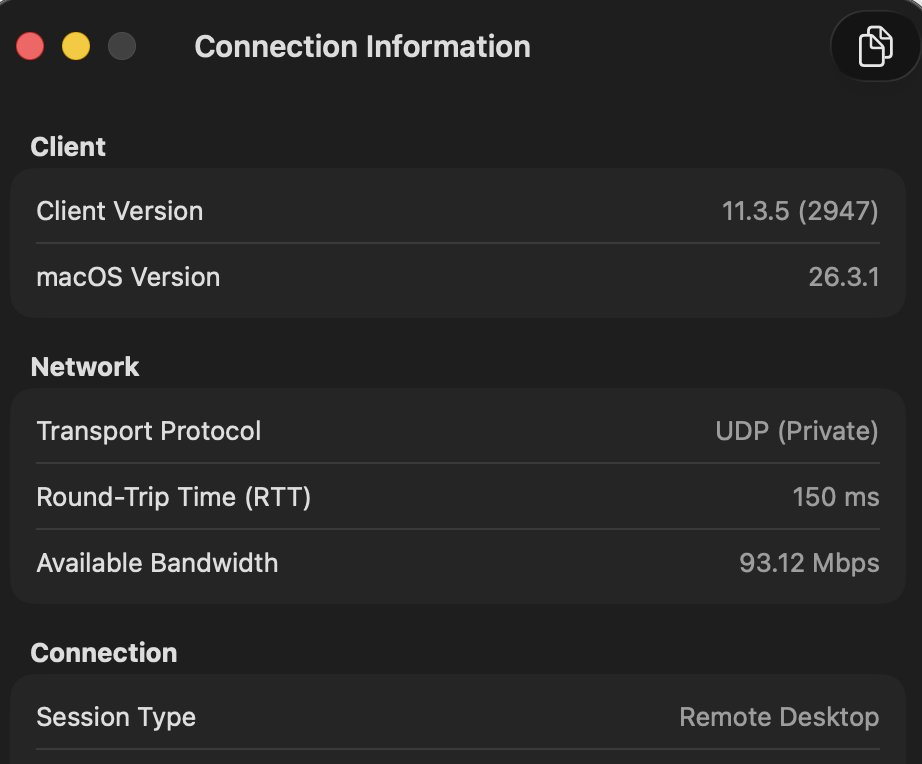Select the macOS version value 26.3.1
The width and height of the screenshot is (922, 764).
844,276
